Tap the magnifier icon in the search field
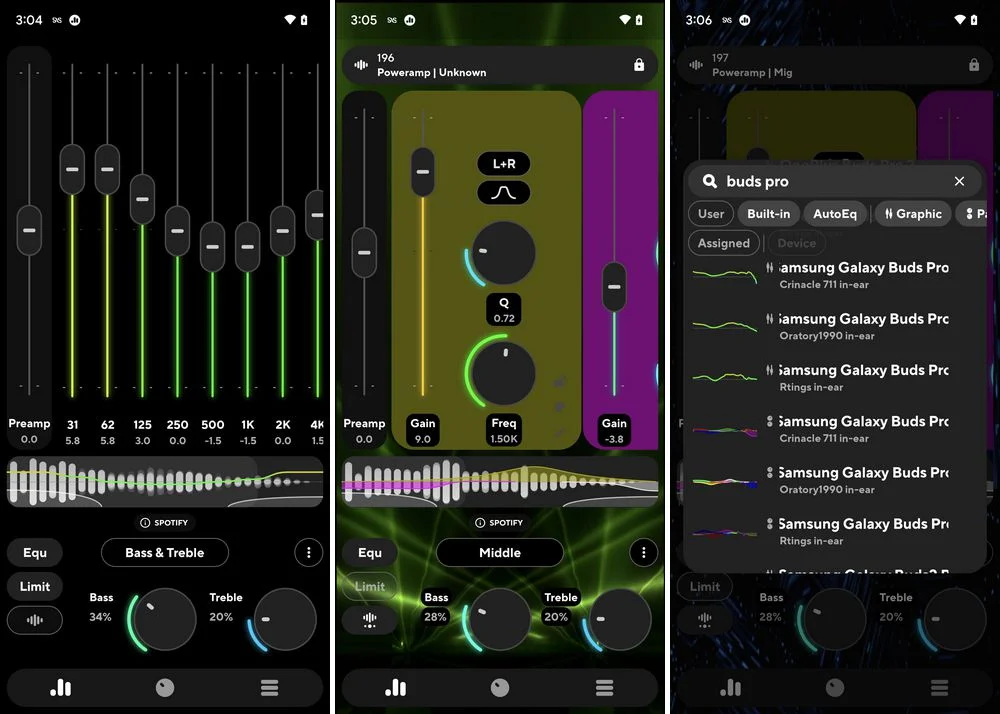The width and height of the screenshot is (1000, 714). [710, 181]
